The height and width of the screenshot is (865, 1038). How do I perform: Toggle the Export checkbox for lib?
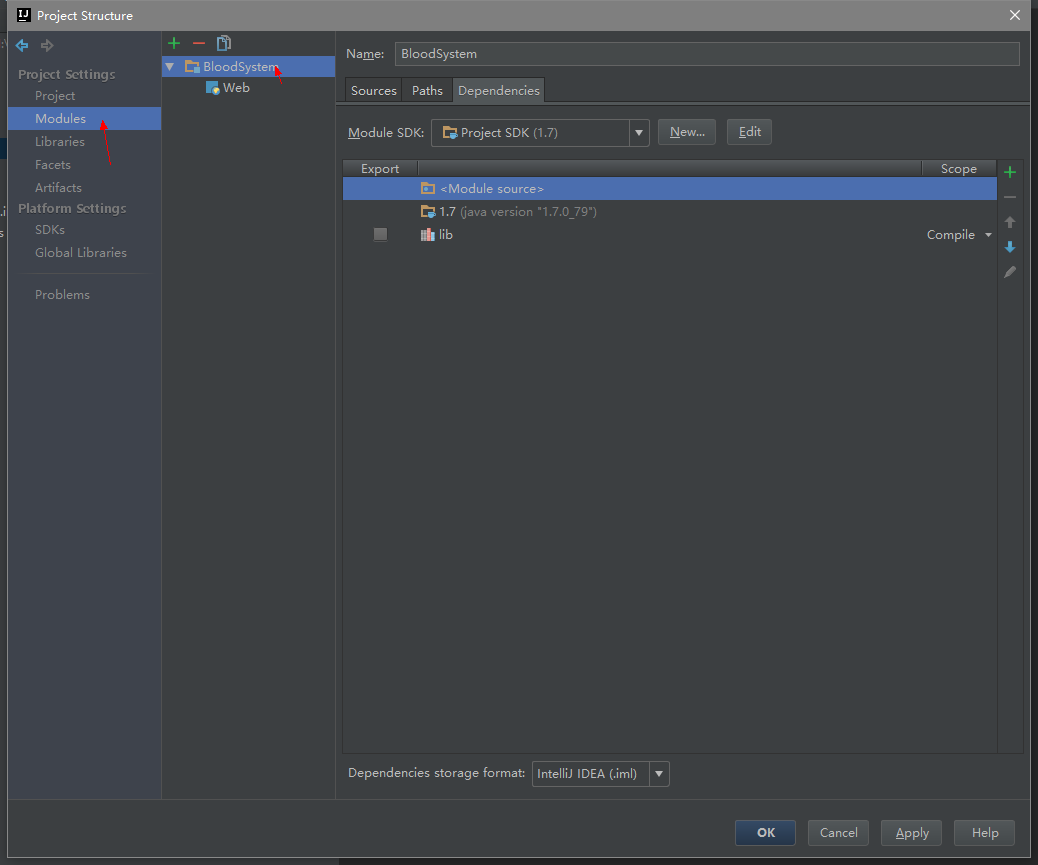pos(380,234)
